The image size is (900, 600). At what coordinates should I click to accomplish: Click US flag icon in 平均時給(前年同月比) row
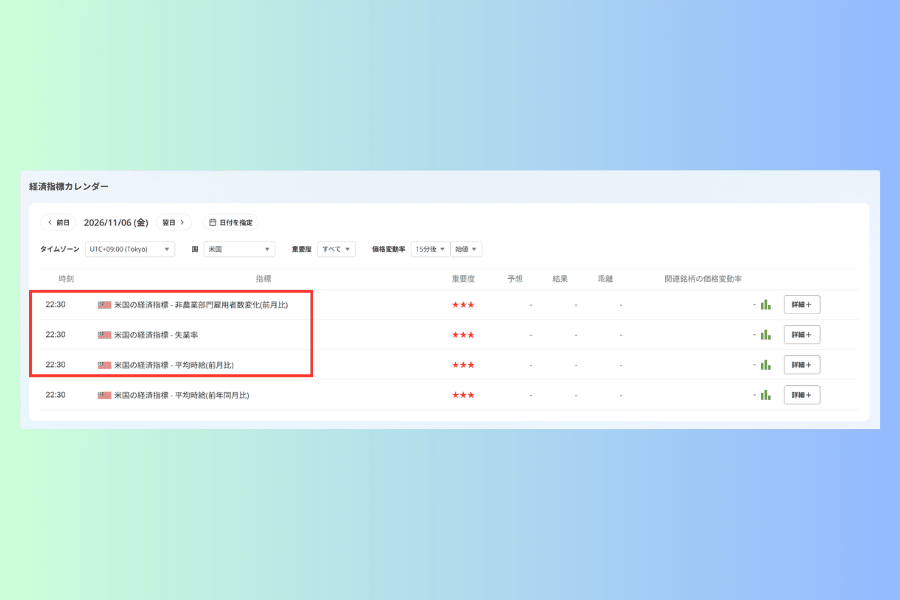(104, 395)
